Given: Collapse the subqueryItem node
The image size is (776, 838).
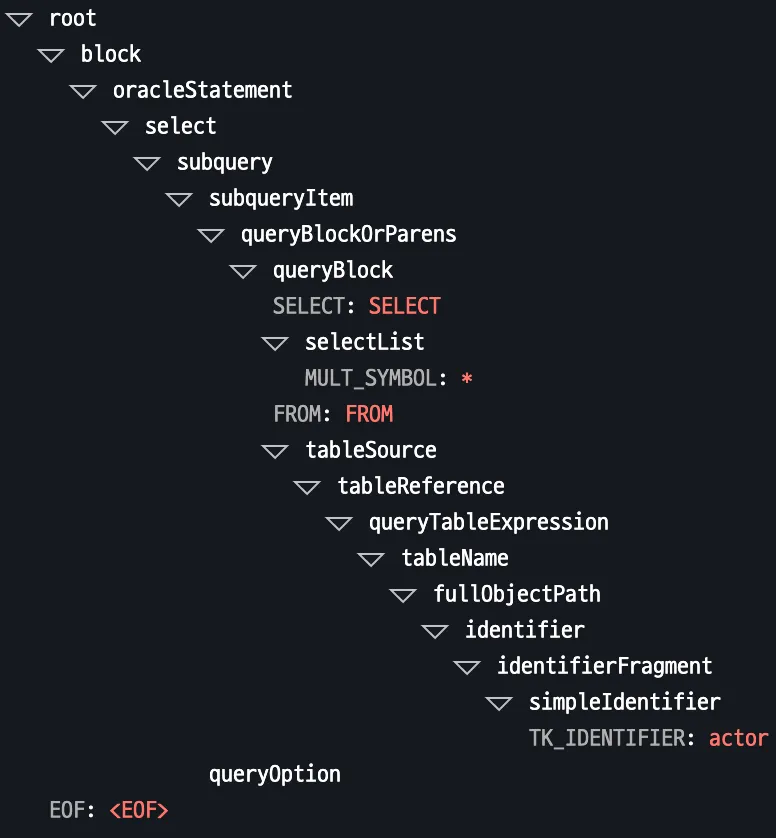Looking at the screenshot, I should [x=179, y=198].
